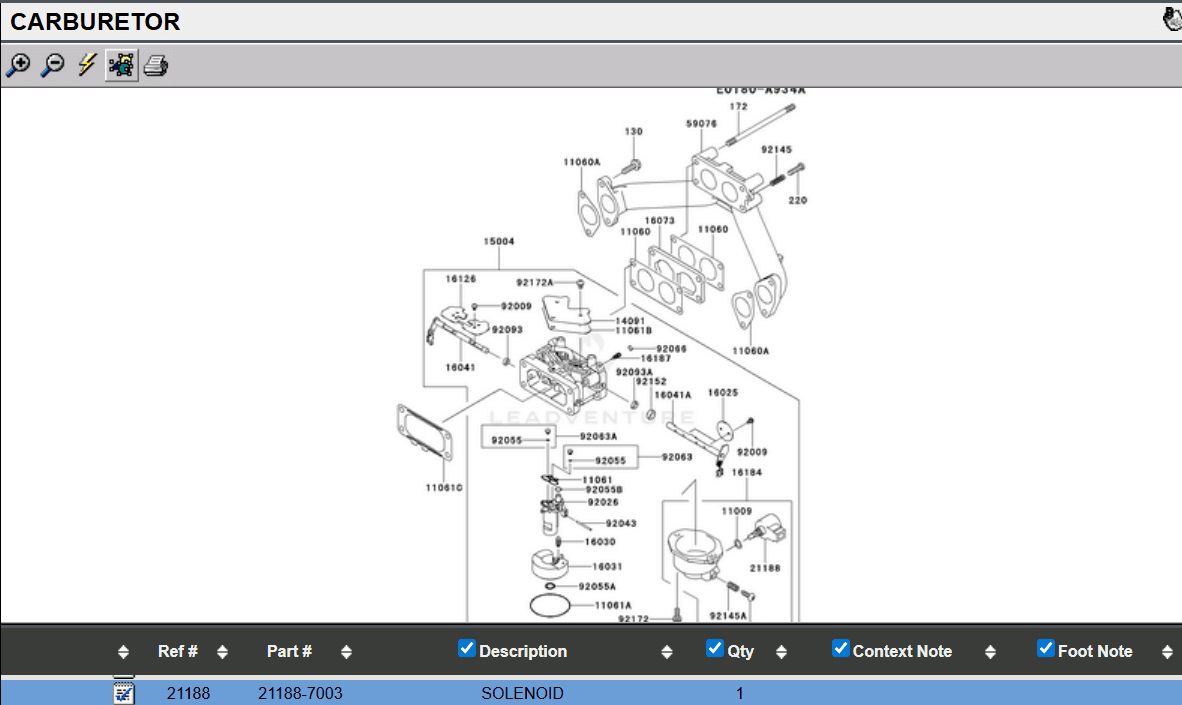Click sort arrows right of Context Note
Image resolution: width=1182 pixels, height=705 pixels.
pos(990,652)
